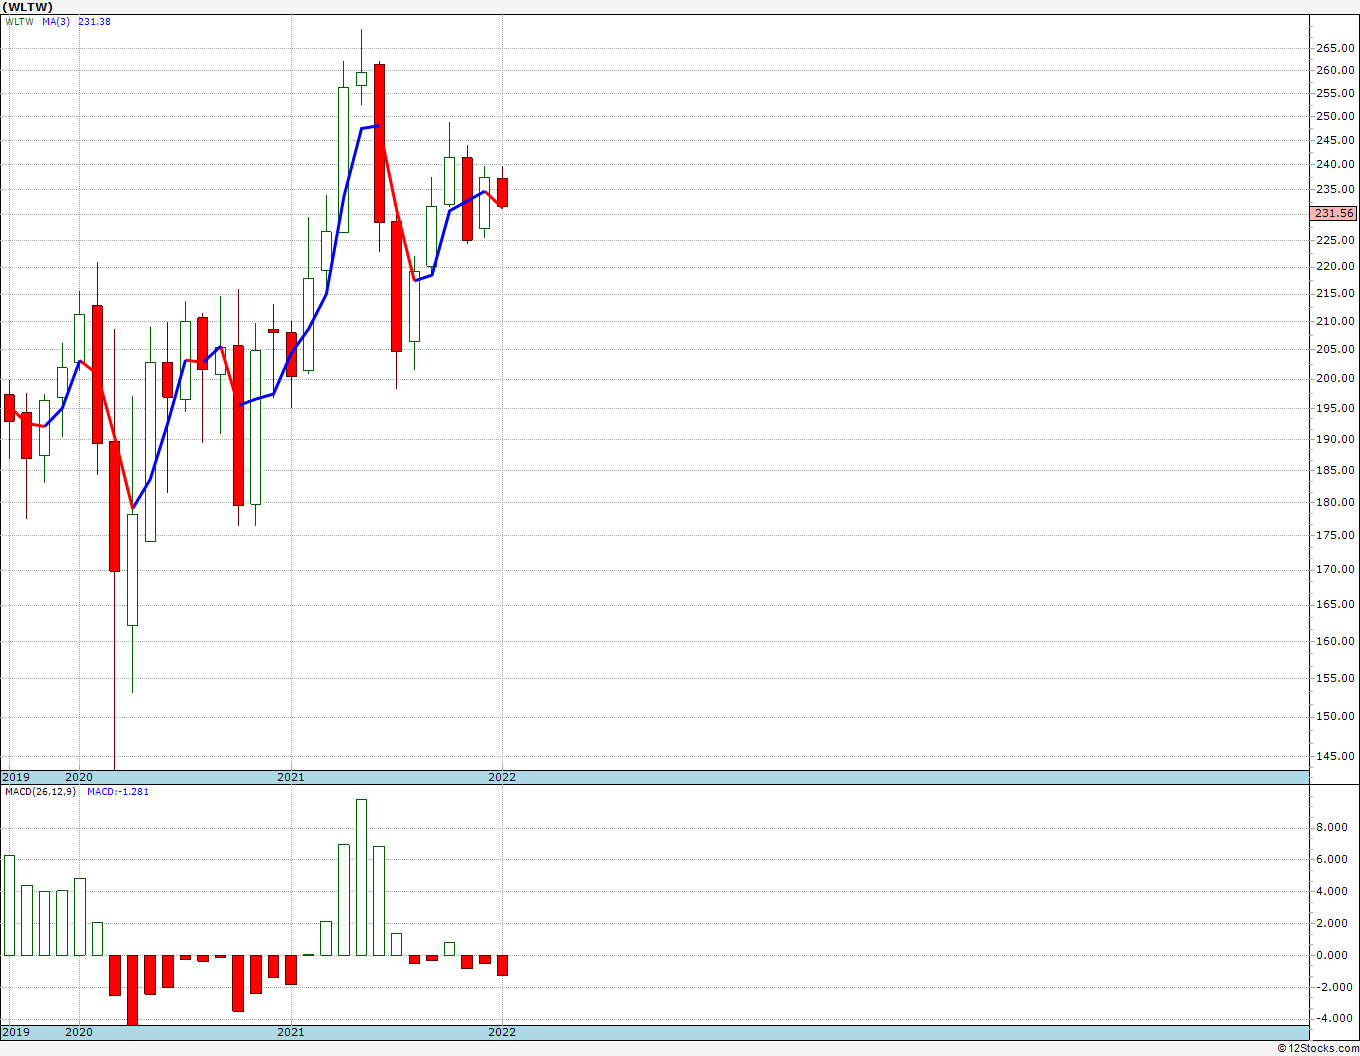
Task: Click the 165.00 price axis label
Action: click(x=1336, y=605)
